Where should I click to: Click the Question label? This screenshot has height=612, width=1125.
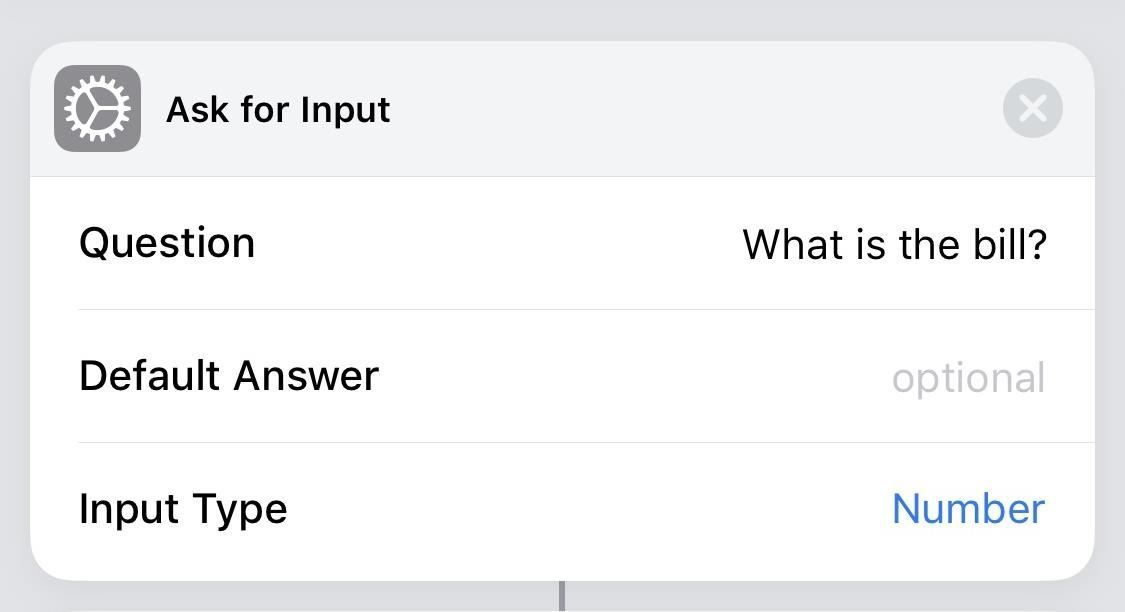click(167, 243)
